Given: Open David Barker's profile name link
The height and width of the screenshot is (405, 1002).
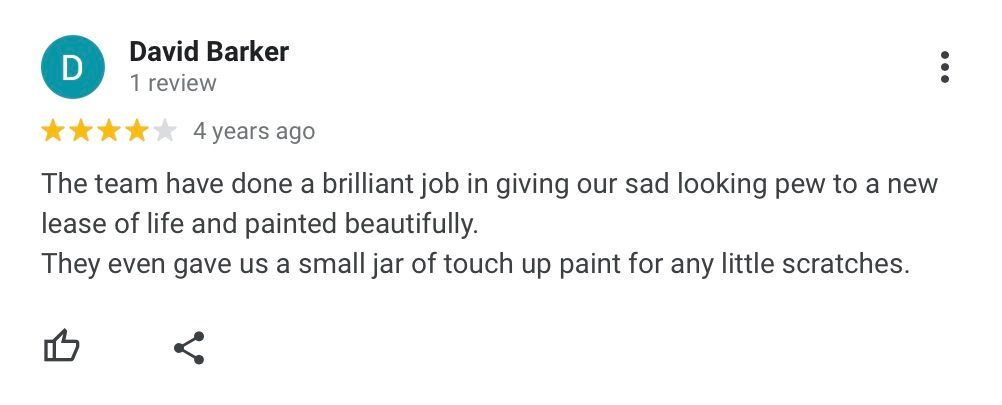Looking at the screenshot, I should tap(209, 52).
